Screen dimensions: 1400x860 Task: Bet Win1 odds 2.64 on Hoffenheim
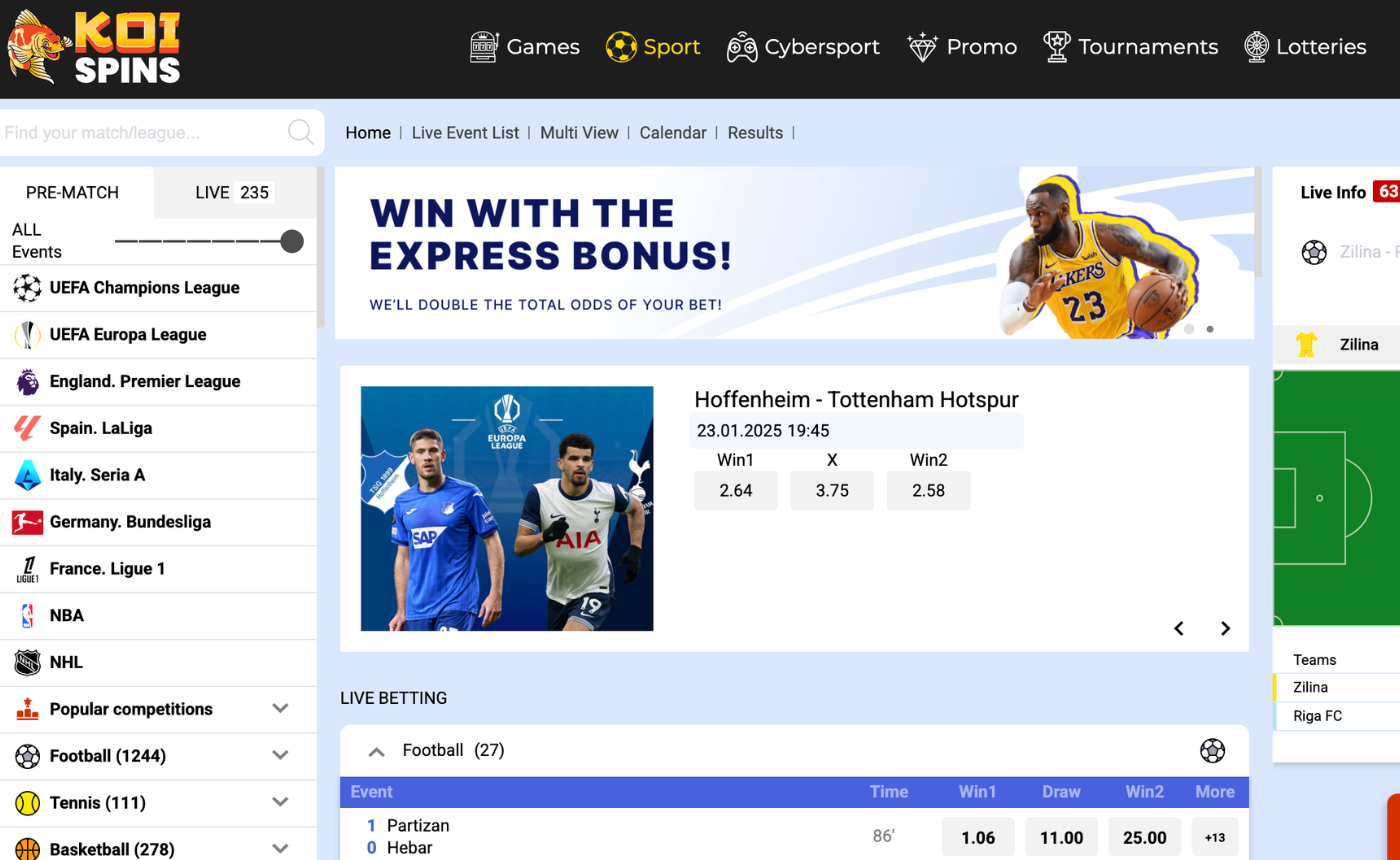(736, 491)
